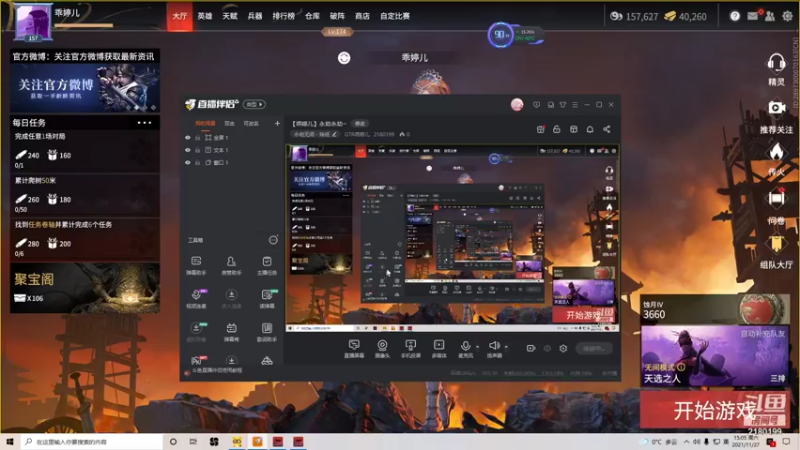Open the 弹幕秀 tool icon
Screen dimensions: 800x450
231,332
